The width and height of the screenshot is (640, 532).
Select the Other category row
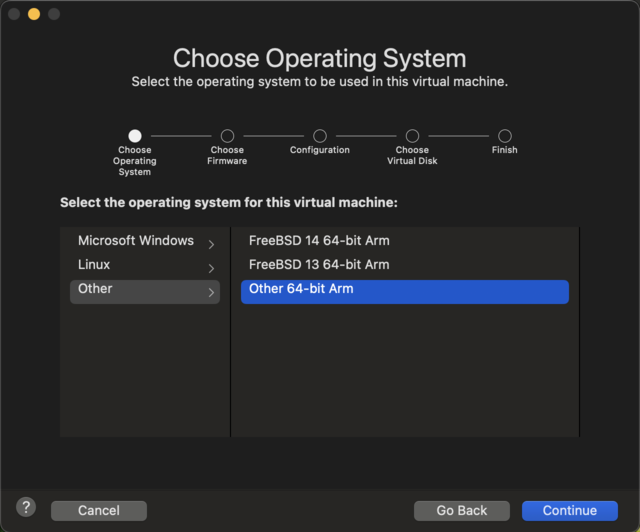point(145,292)
